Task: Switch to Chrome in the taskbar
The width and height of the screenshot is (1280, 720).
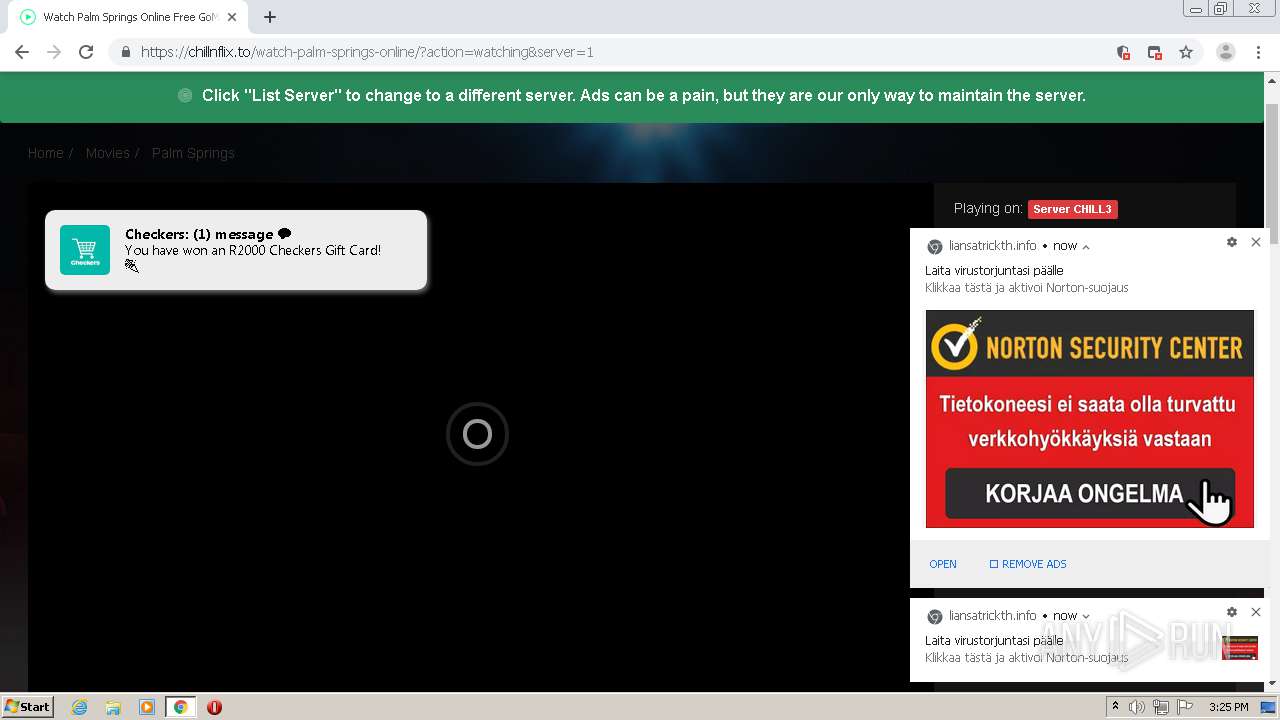Action: coord(180,707)
